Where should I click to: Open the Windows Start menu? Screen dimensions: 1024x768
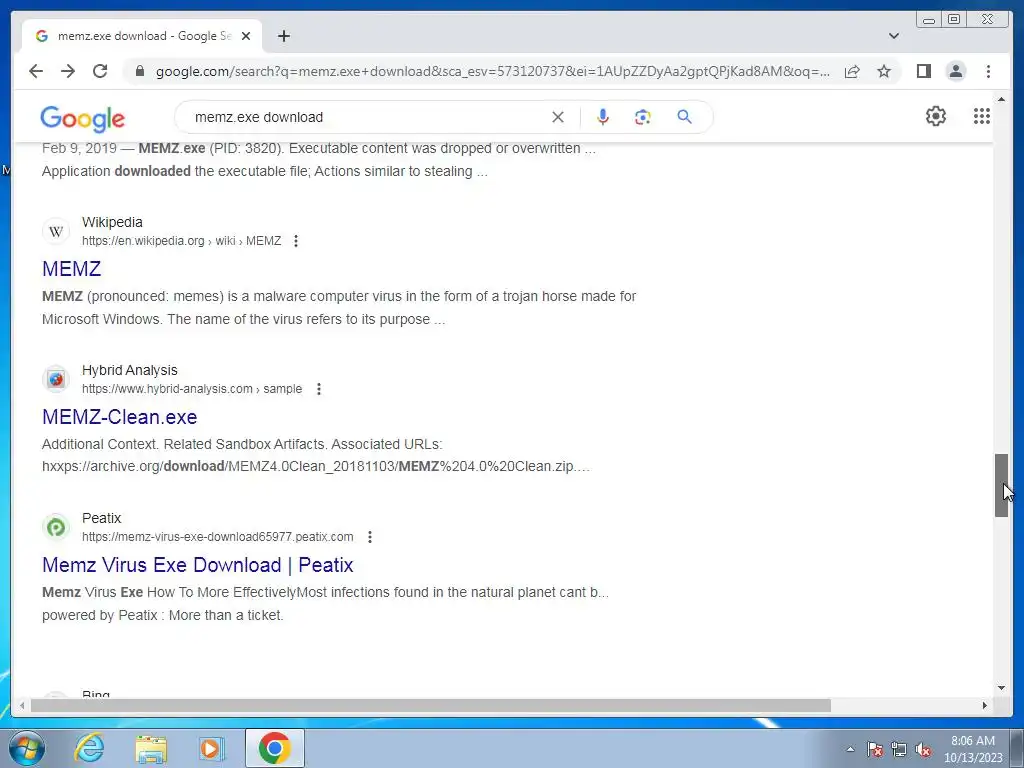(26, 748)
